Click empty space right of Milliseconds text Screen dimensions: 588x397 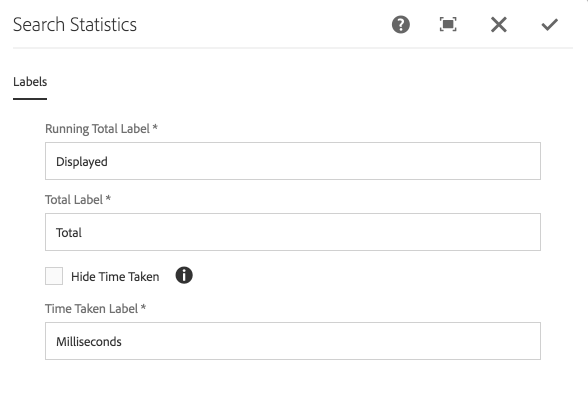[330, 341]
